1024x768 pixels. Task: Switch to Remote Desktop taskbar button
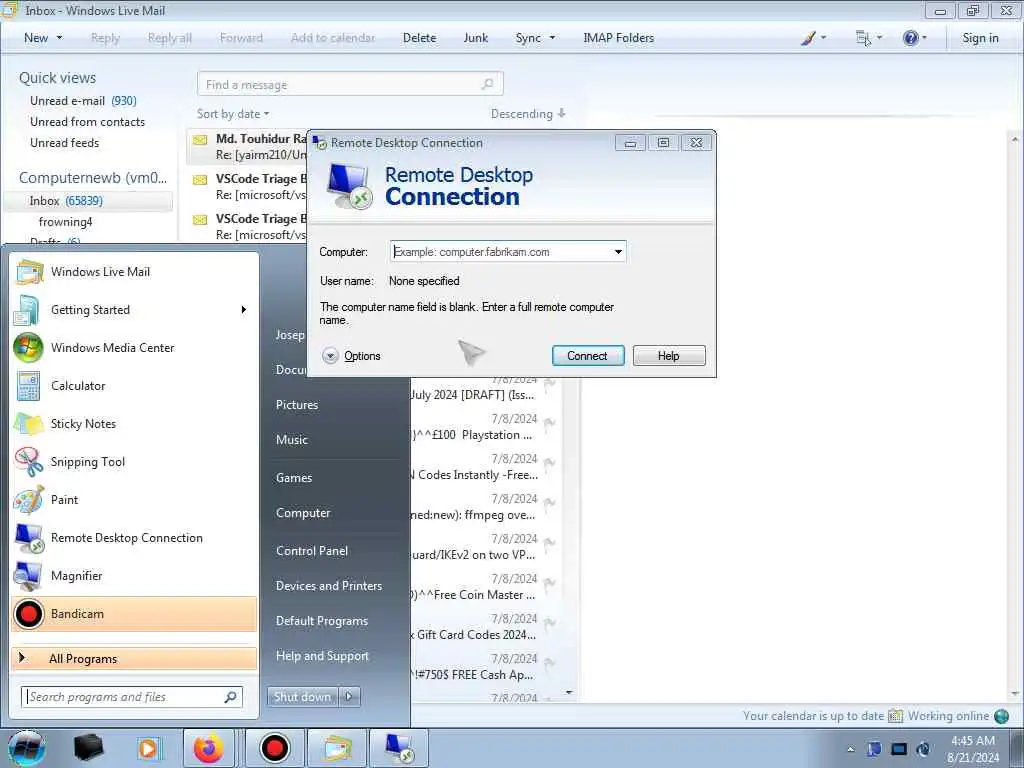pyautogui.click(x=399, y=748)
